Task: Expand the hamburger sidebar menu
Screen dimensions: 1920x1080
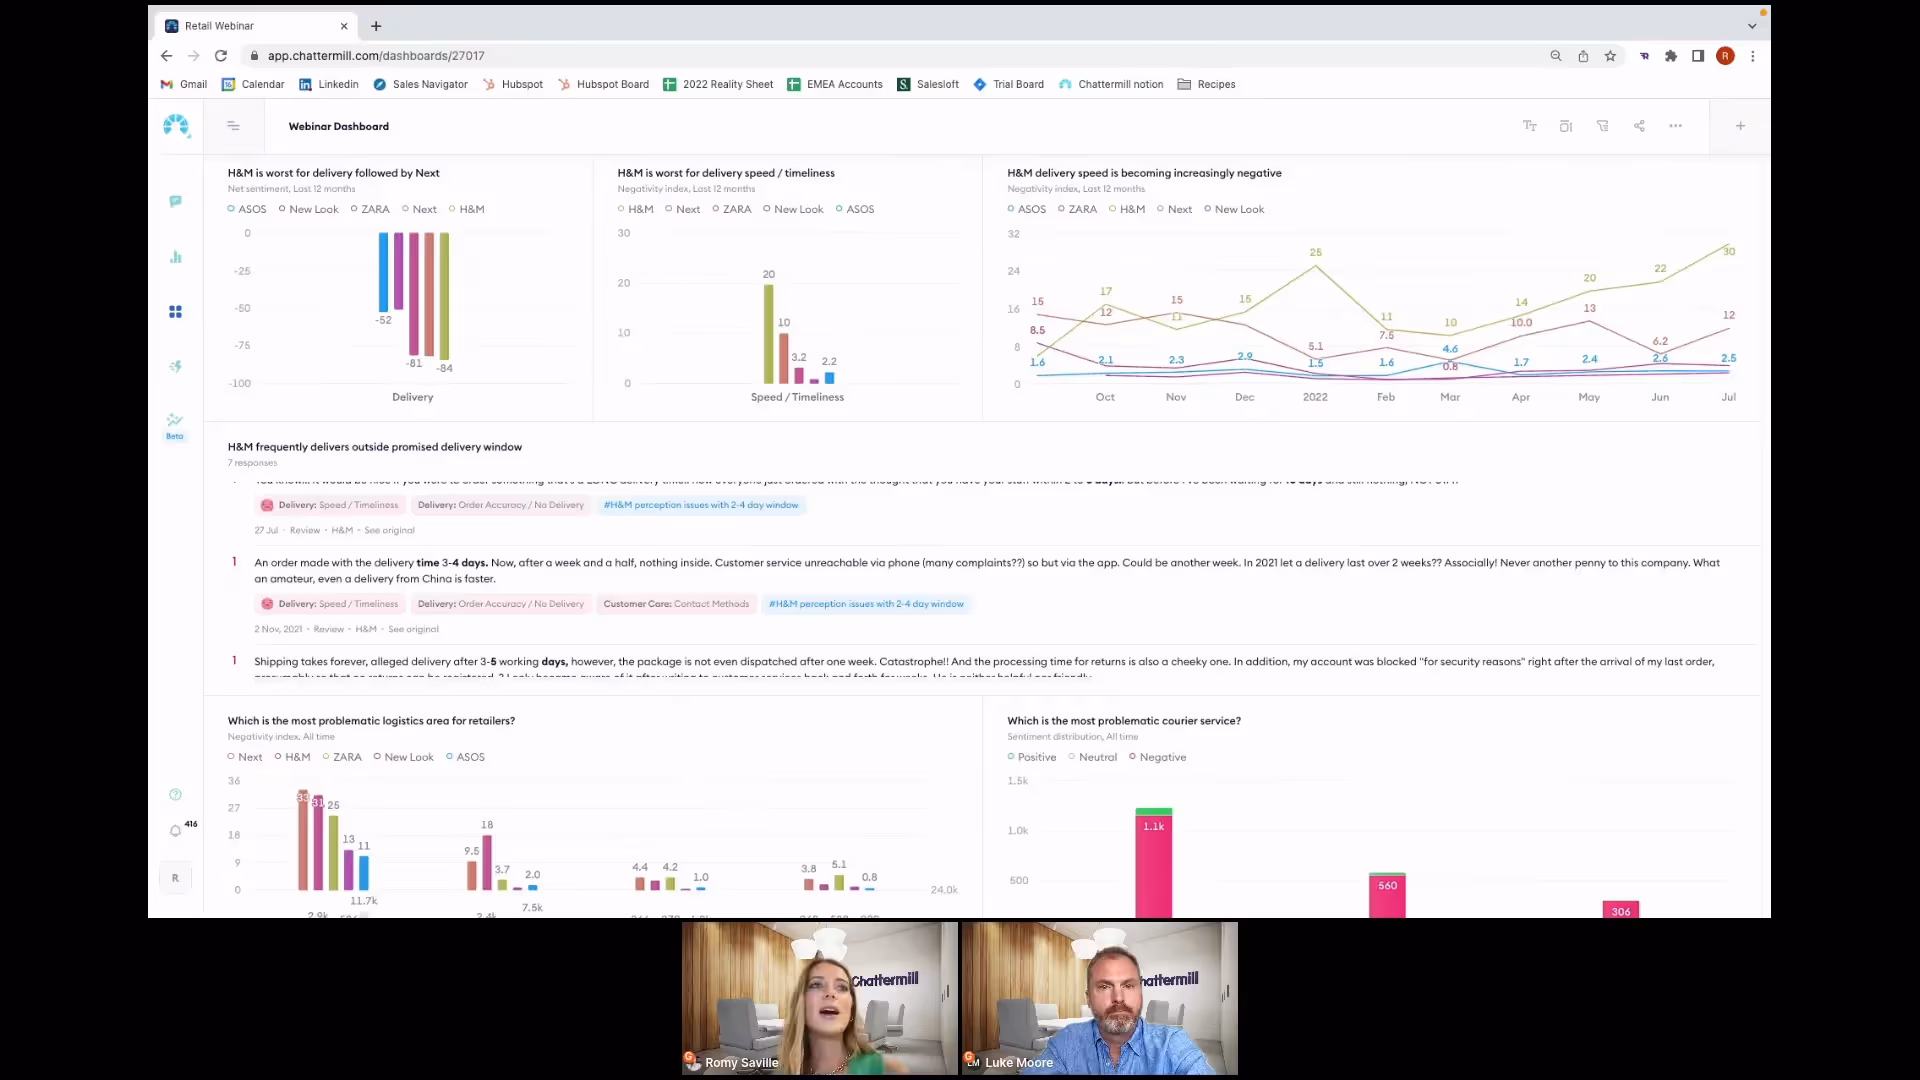Action: point(233,126)
